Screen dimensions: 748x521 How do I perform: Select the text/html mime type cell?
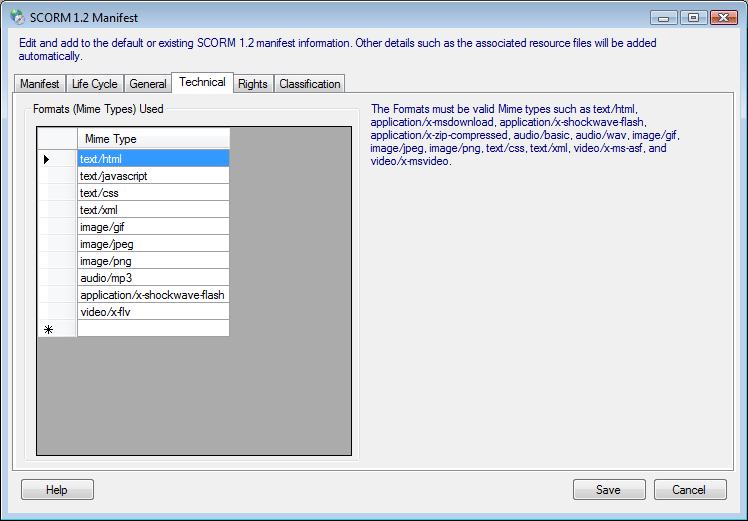(153, 159)
